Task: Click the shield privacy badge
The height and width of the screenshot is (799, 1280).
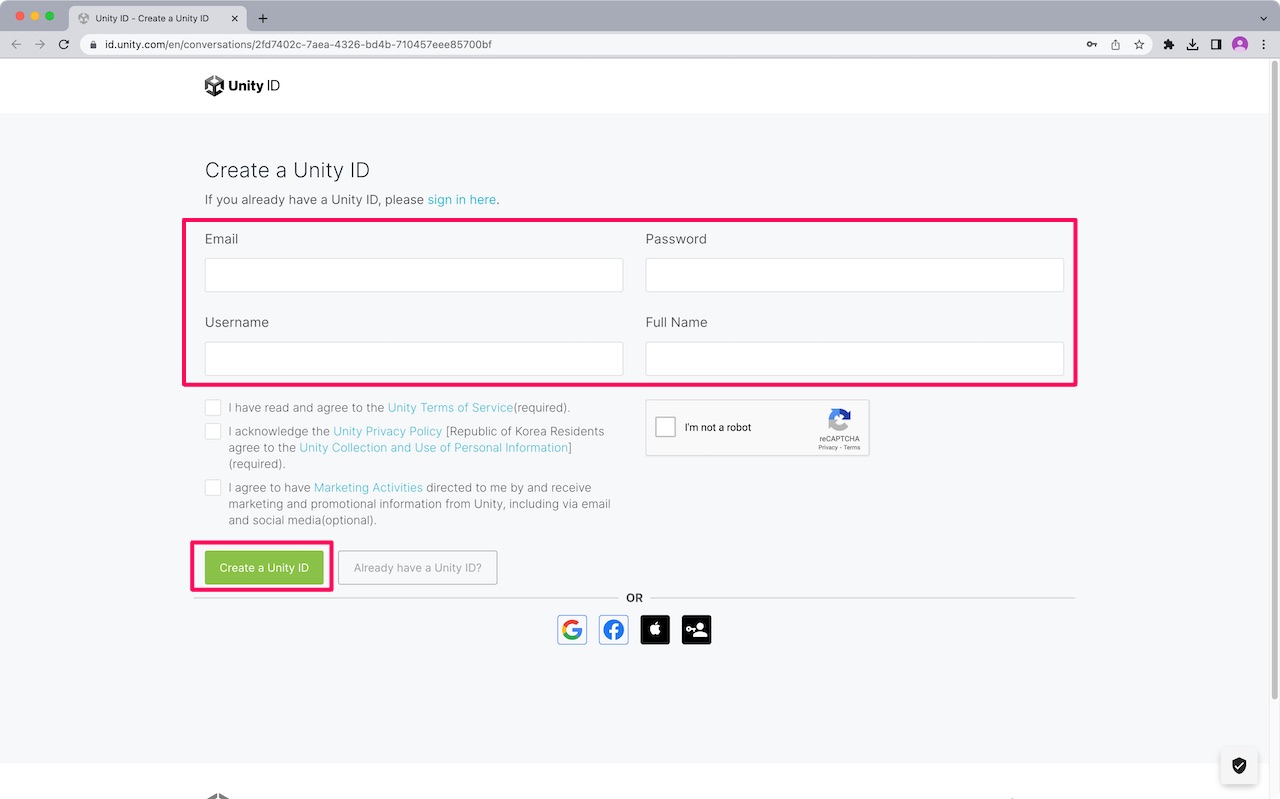Action: pyautogui.click(x=1239, y=766)
